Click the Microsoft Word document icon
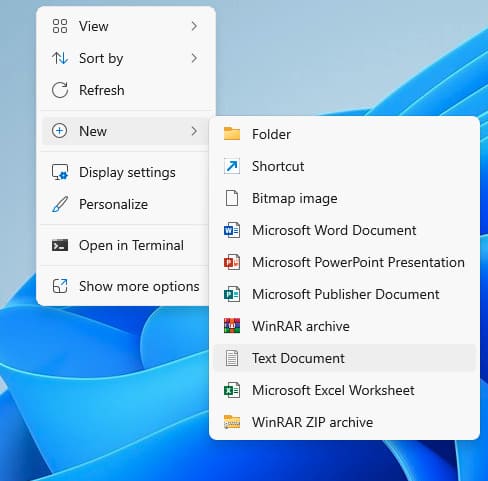This screenshot has width=488, height=481. [232, 230]
